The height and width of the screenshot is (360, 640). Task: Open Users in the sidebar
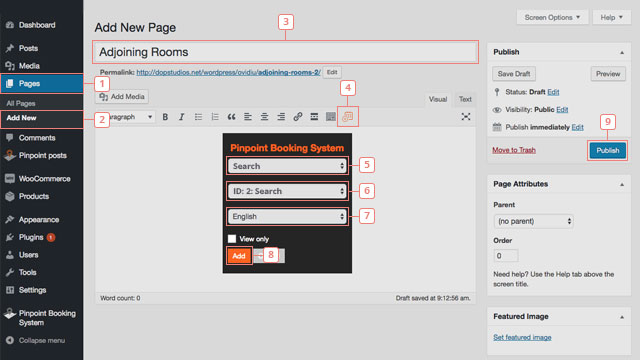(x=28, y=255)
